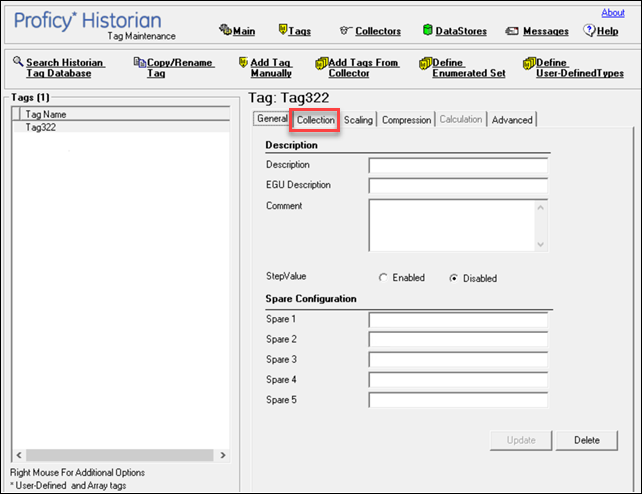Click the Spare 3 input field
This screenshot has width=642, height=494.
pyautogui.click(x=458, y=360)
